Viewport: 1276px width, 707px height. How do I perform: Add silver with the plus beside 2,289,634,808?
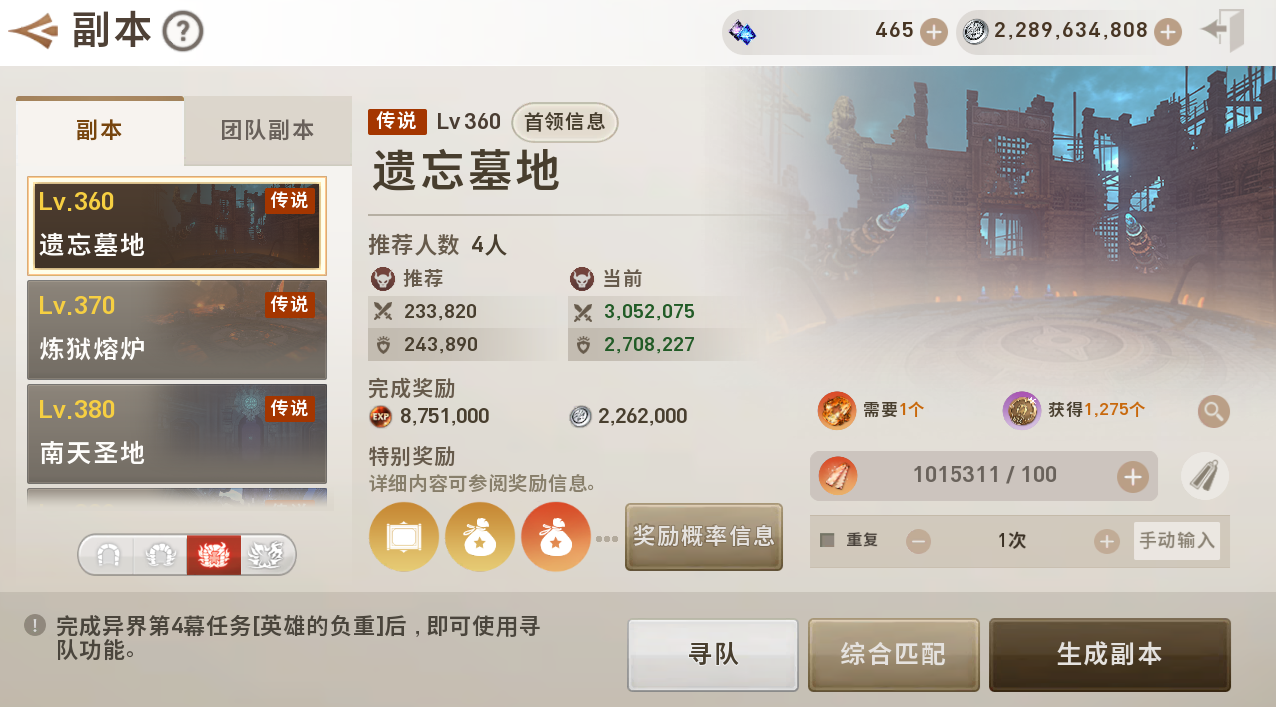point(1168,32)
